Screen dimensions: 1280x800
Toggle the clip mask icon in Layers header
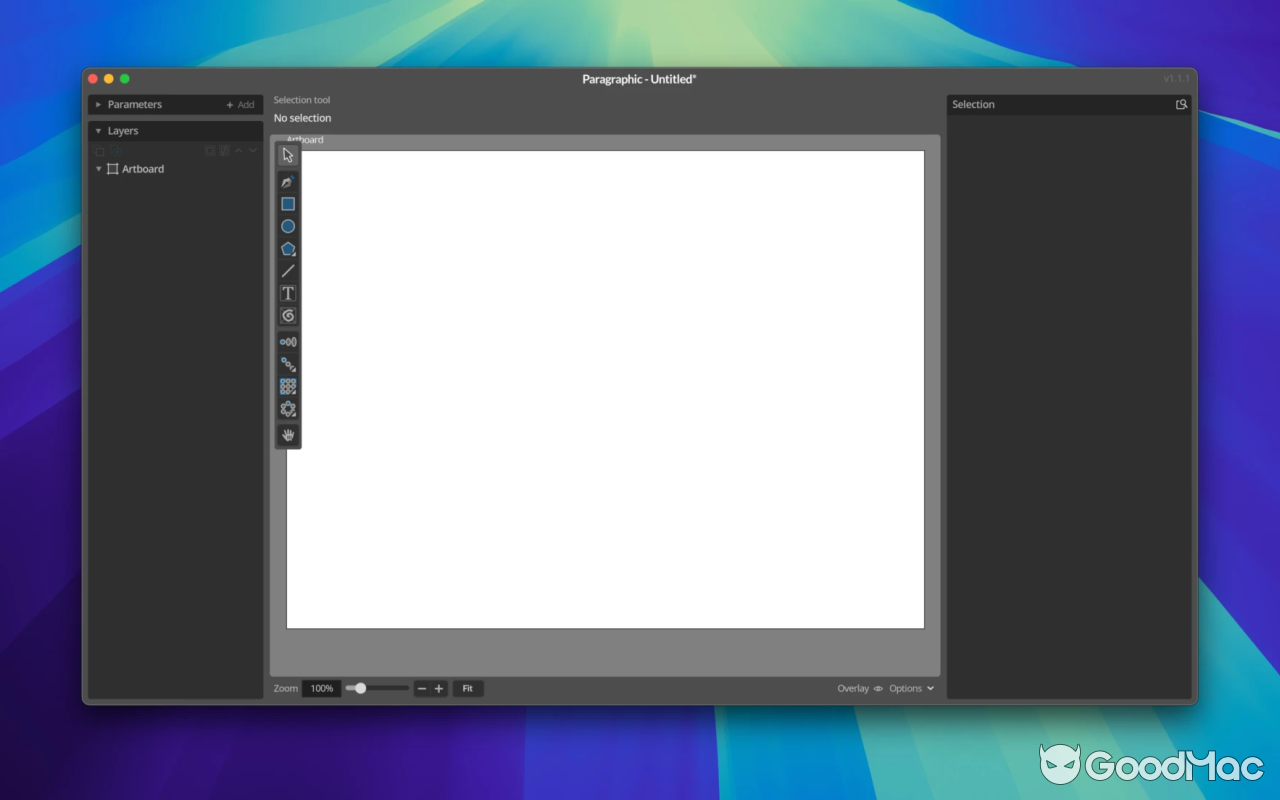209,150
